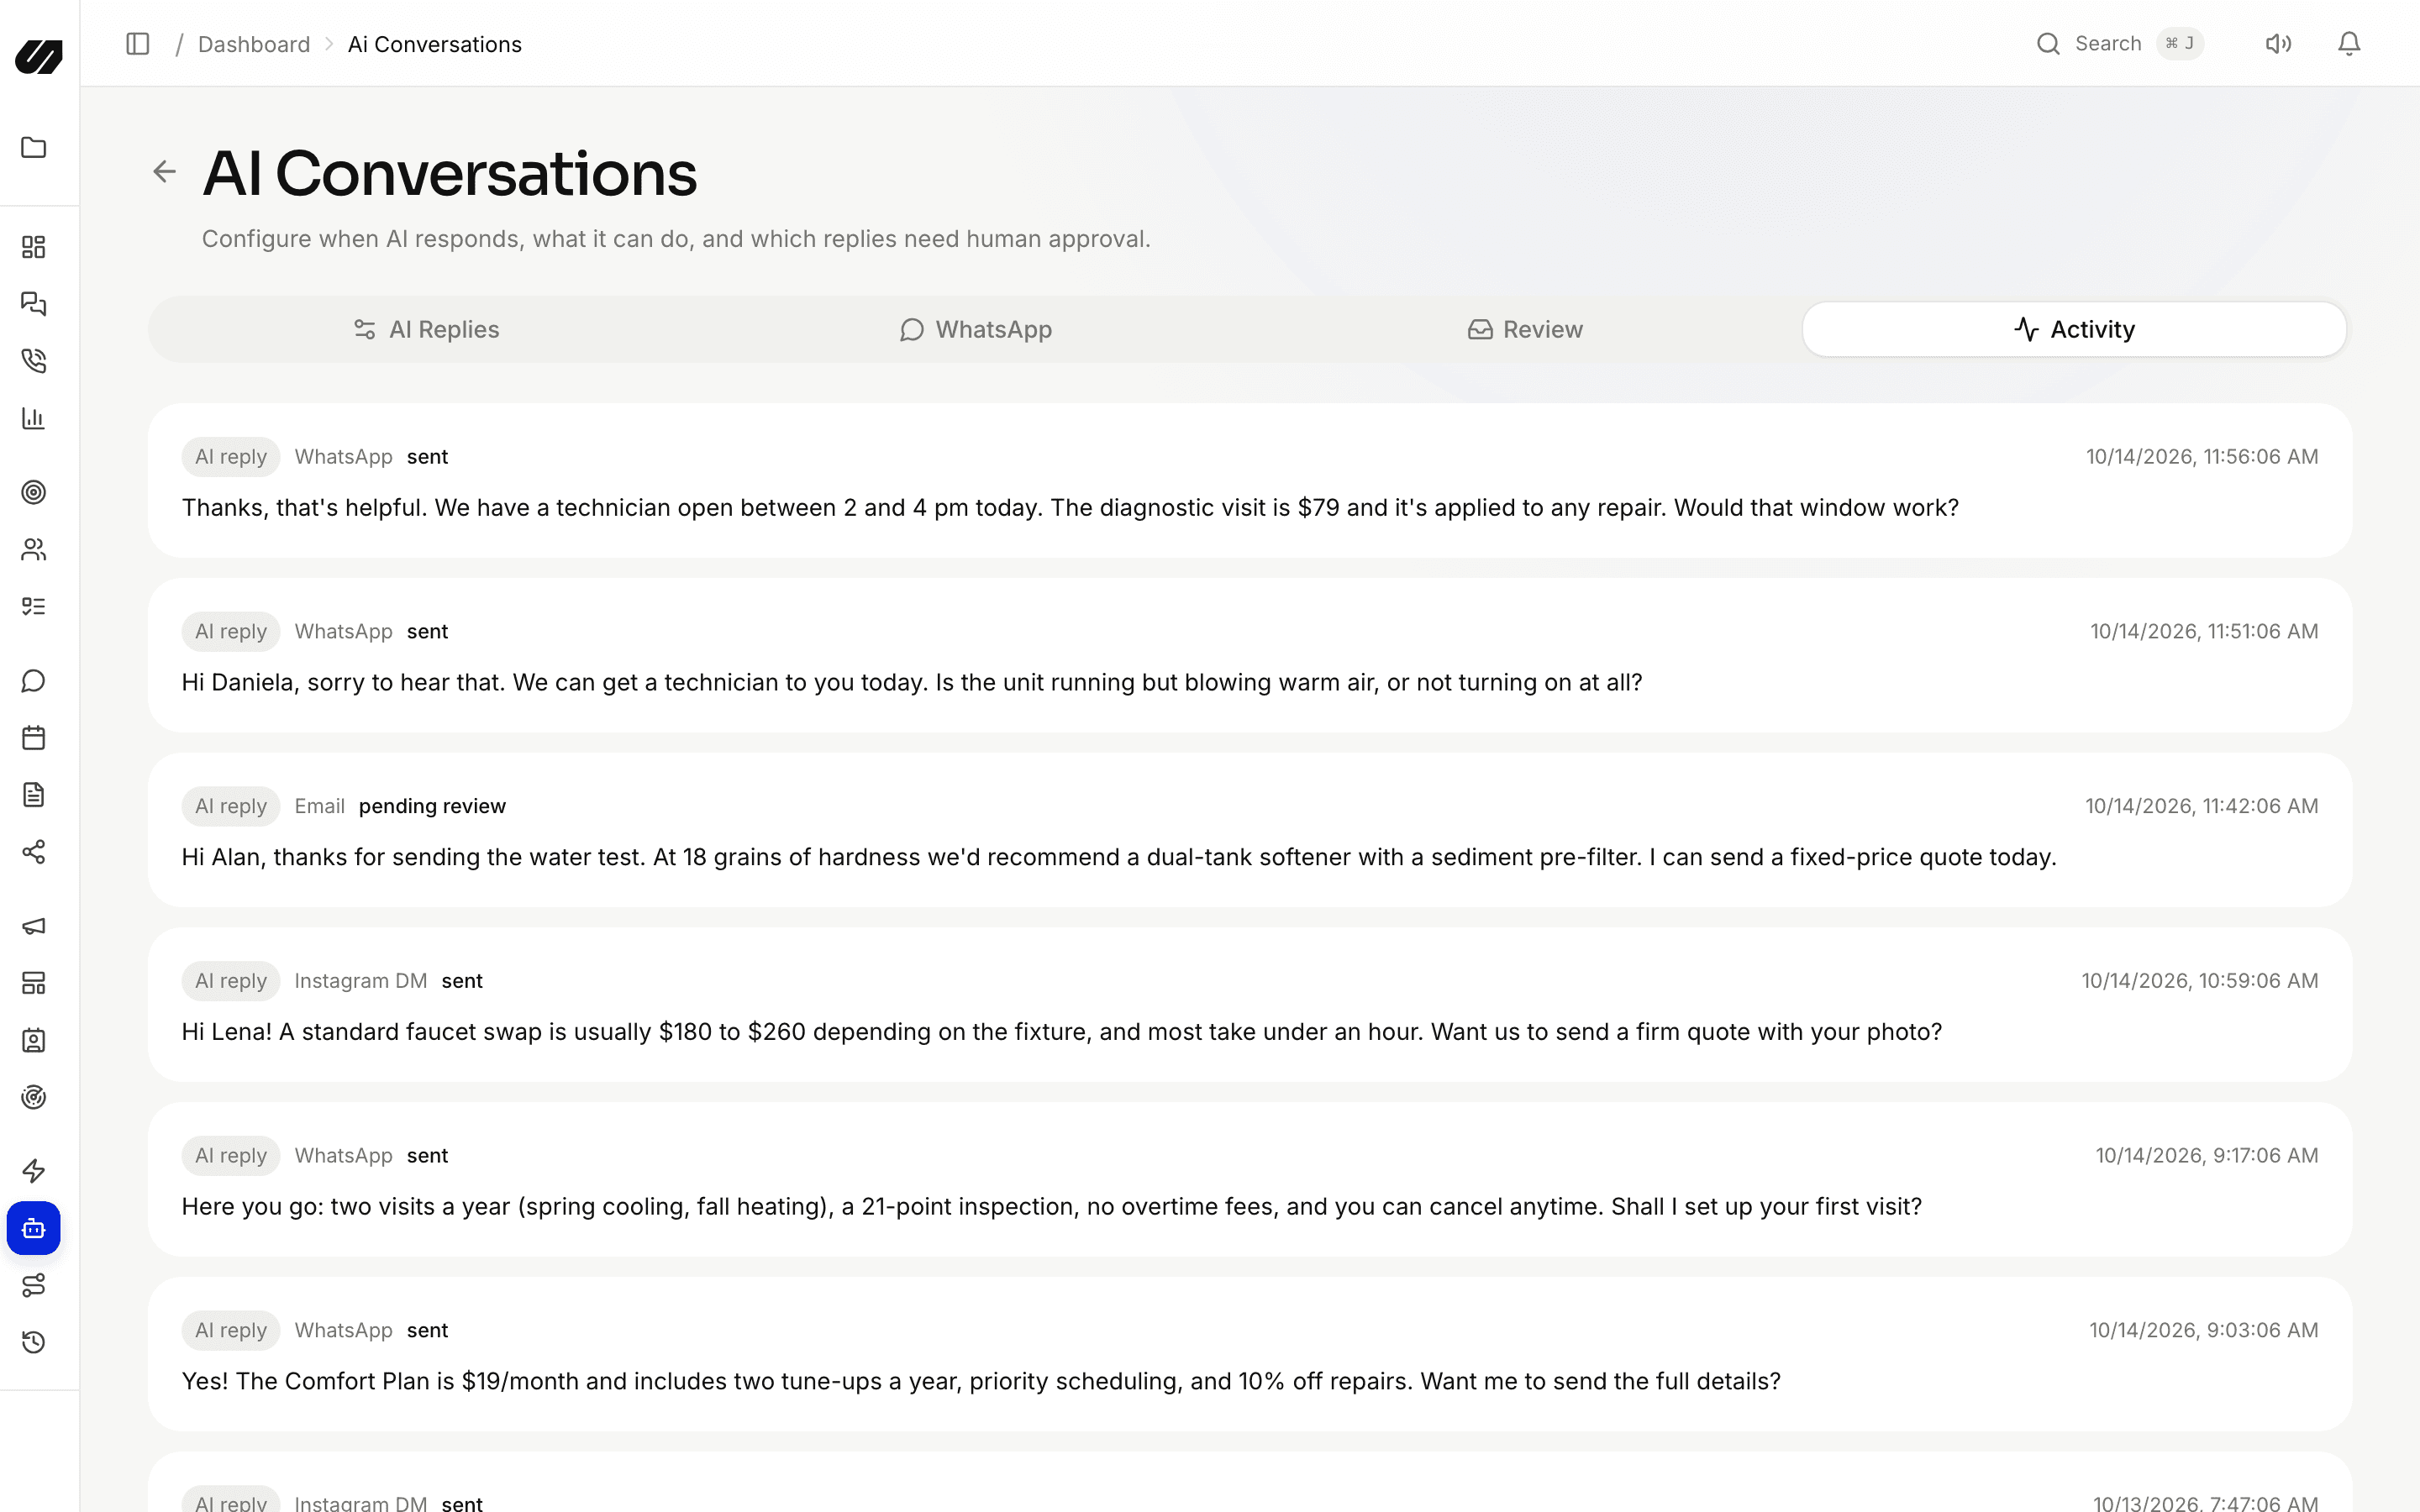Open the single chat bubble sidebar icon

coord(34,681)
